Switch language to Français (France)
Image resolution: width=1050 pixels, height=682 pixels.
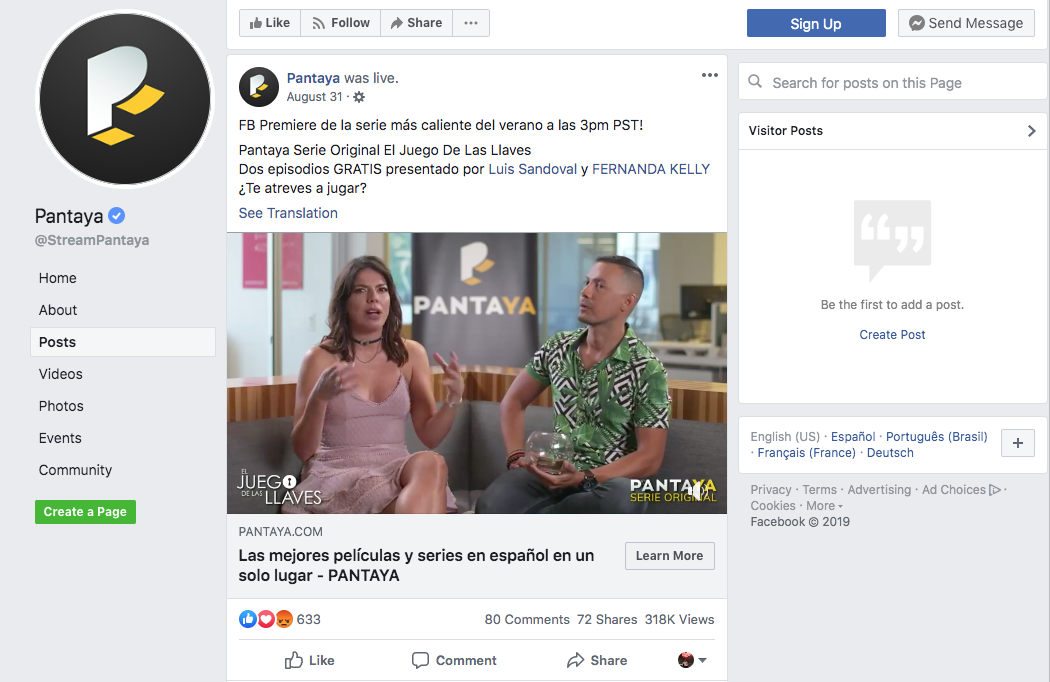tap(806, 453)
